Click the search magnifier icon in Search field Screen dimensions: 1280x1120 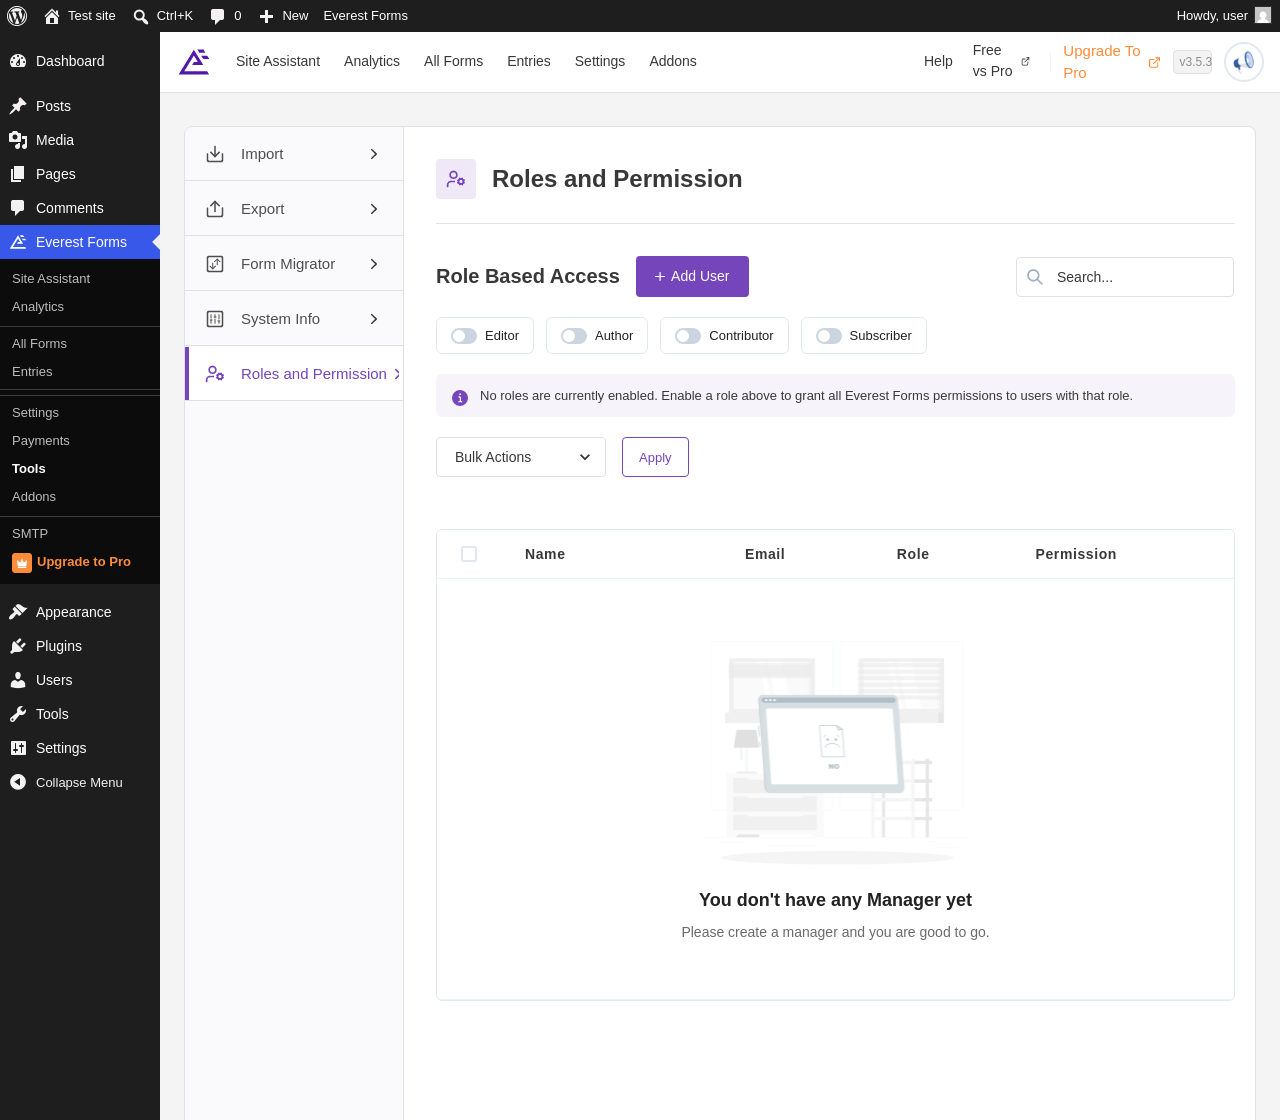tap(1035, 277)
